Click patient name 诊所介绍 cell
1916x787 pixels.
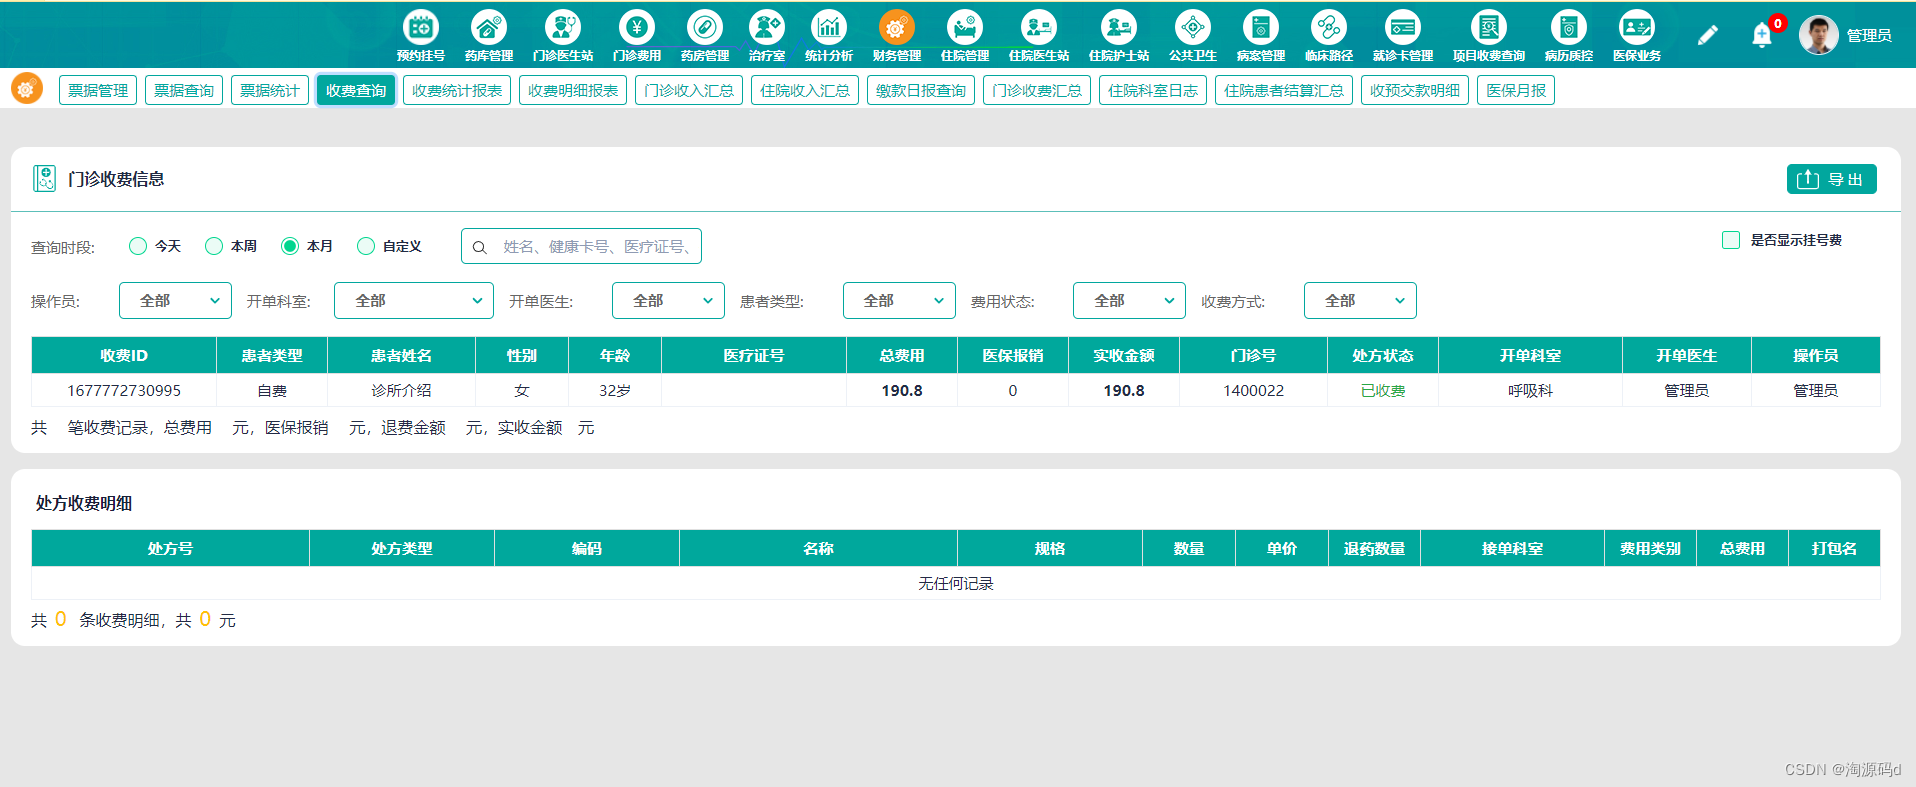tap(401, 390)
